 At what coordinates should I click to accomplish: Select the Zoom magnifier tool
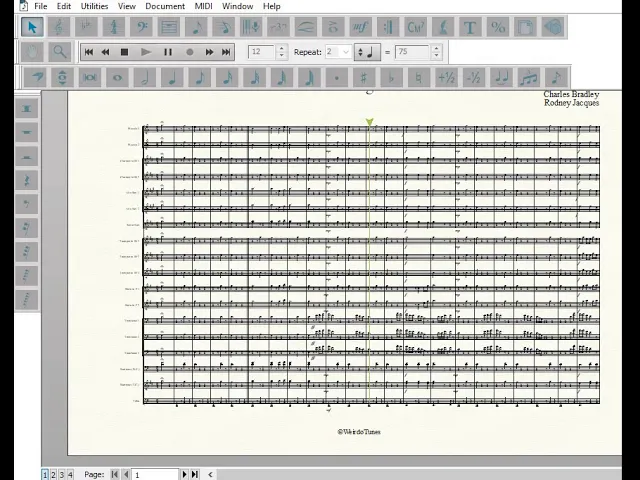60,52
